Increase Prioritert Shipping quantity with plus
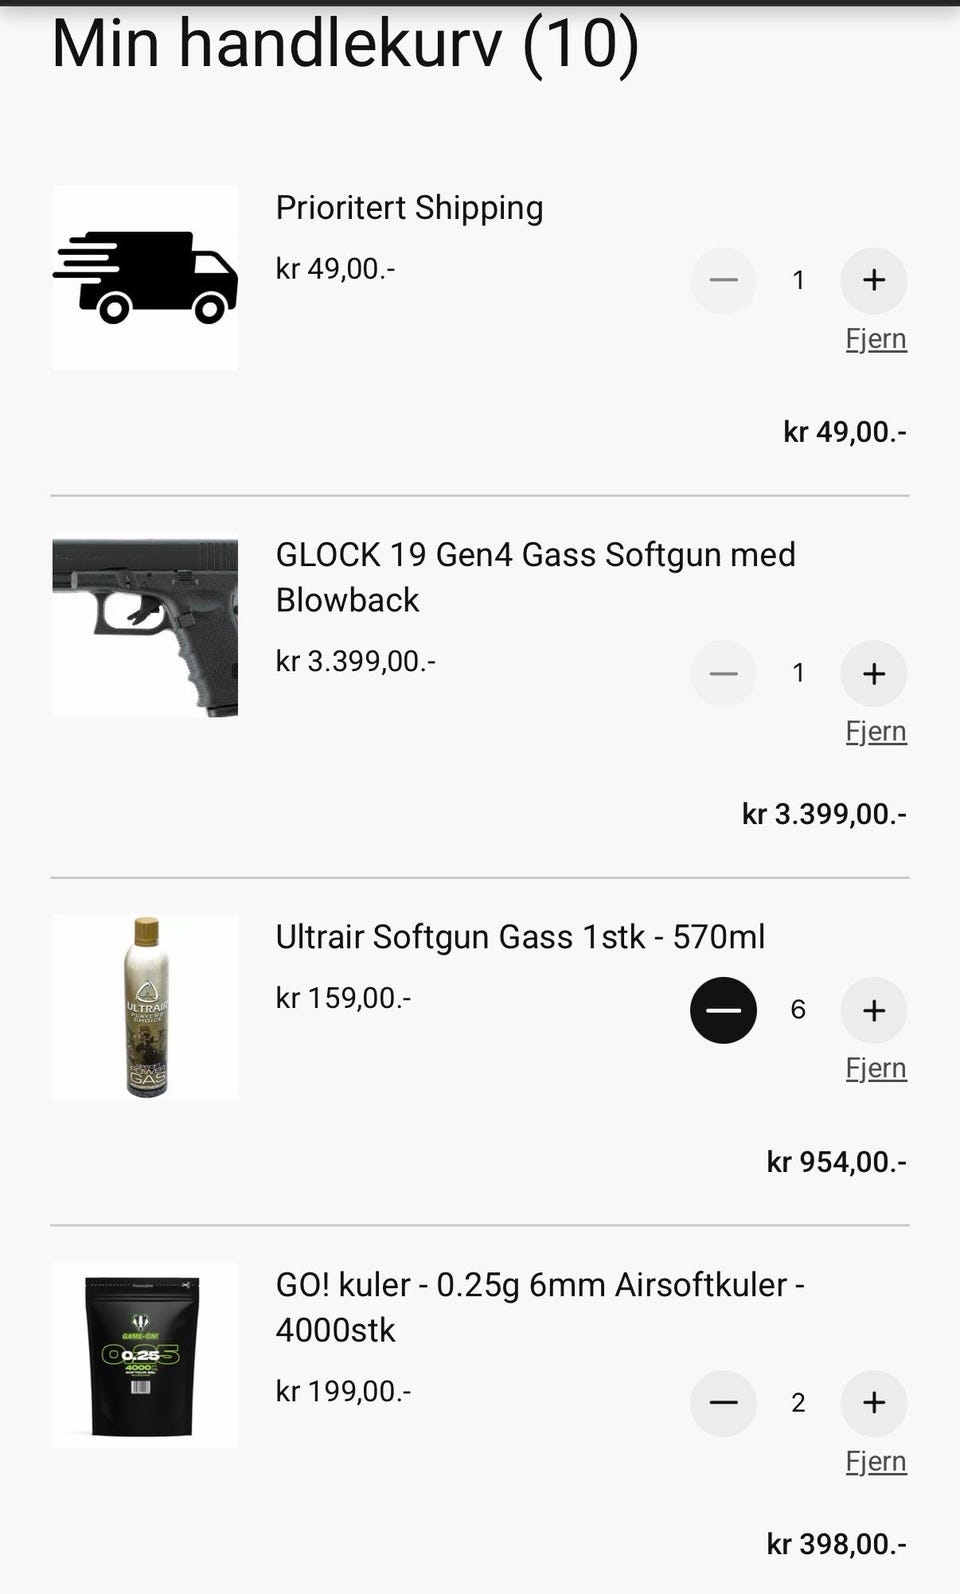960x1594 pixels. click(x=873, y=280)
